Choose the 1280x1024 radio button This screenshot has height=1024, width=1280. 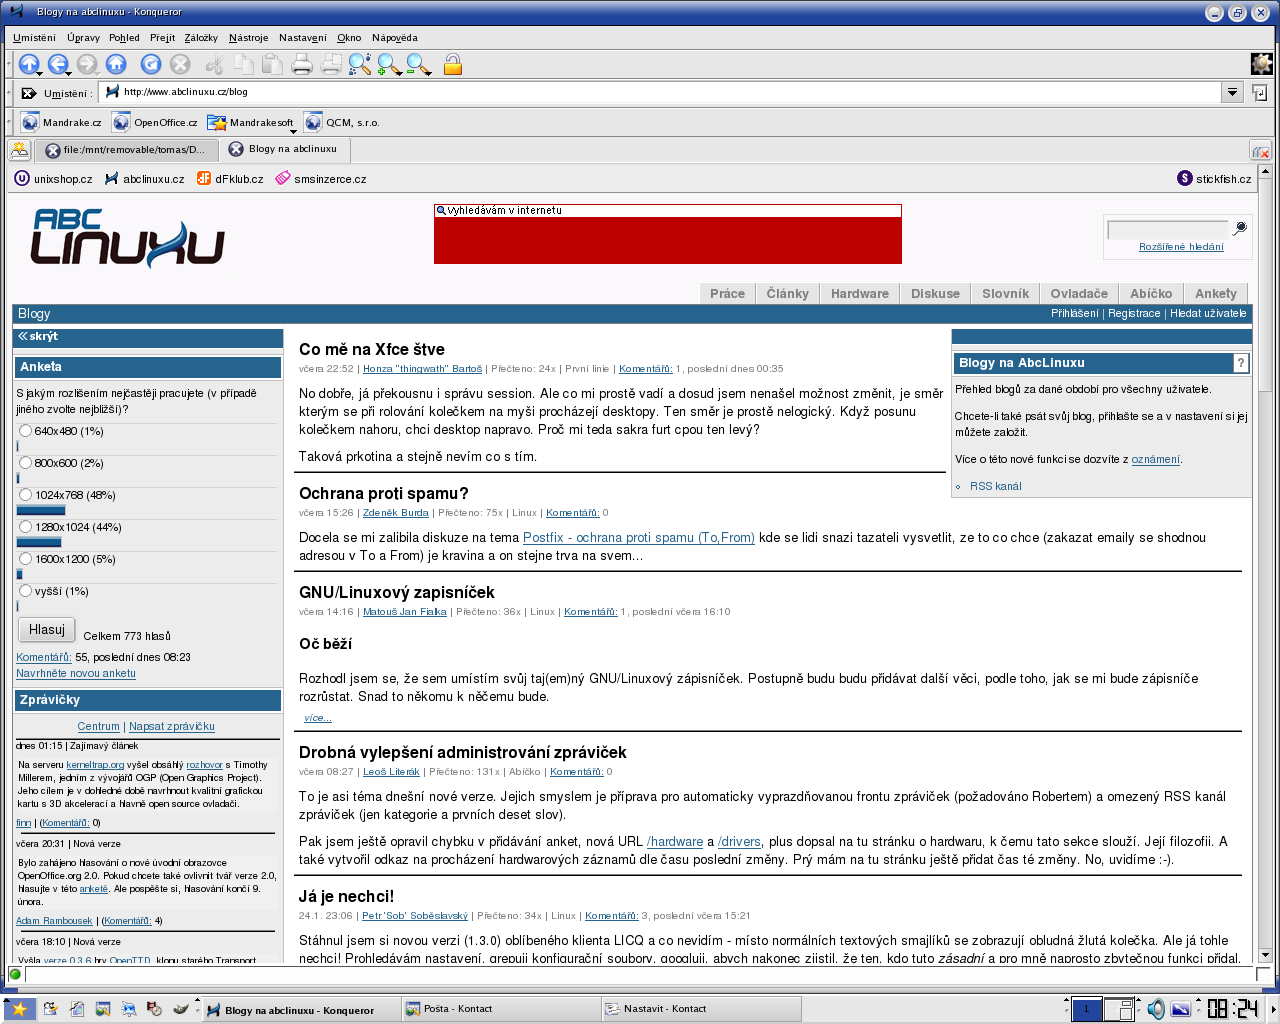26,527
